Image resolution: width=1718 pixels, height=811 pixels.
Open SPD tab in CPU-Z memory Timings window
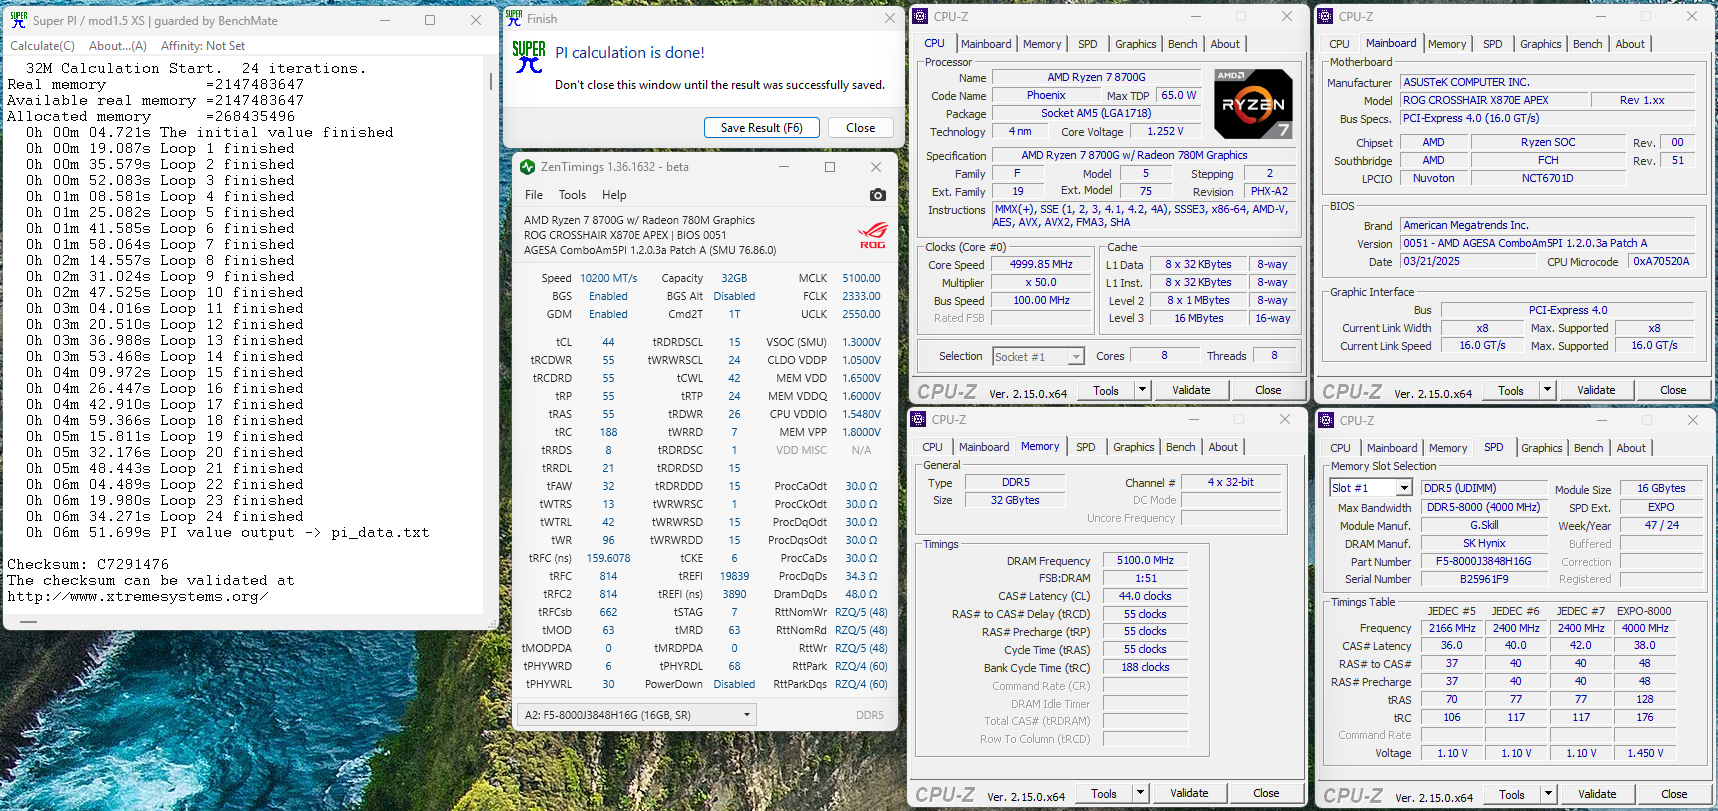(1086, 447)
